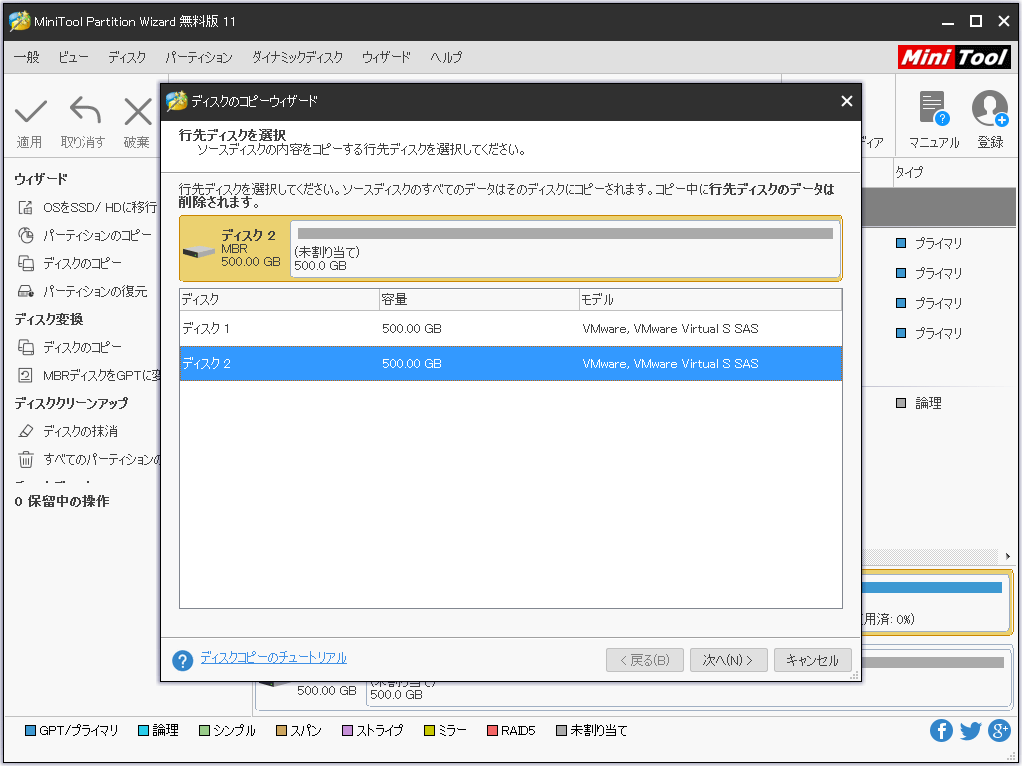Close the disk copy wizard dialog
Viewport: 1022px width, 766px height.
click(846, 101)
